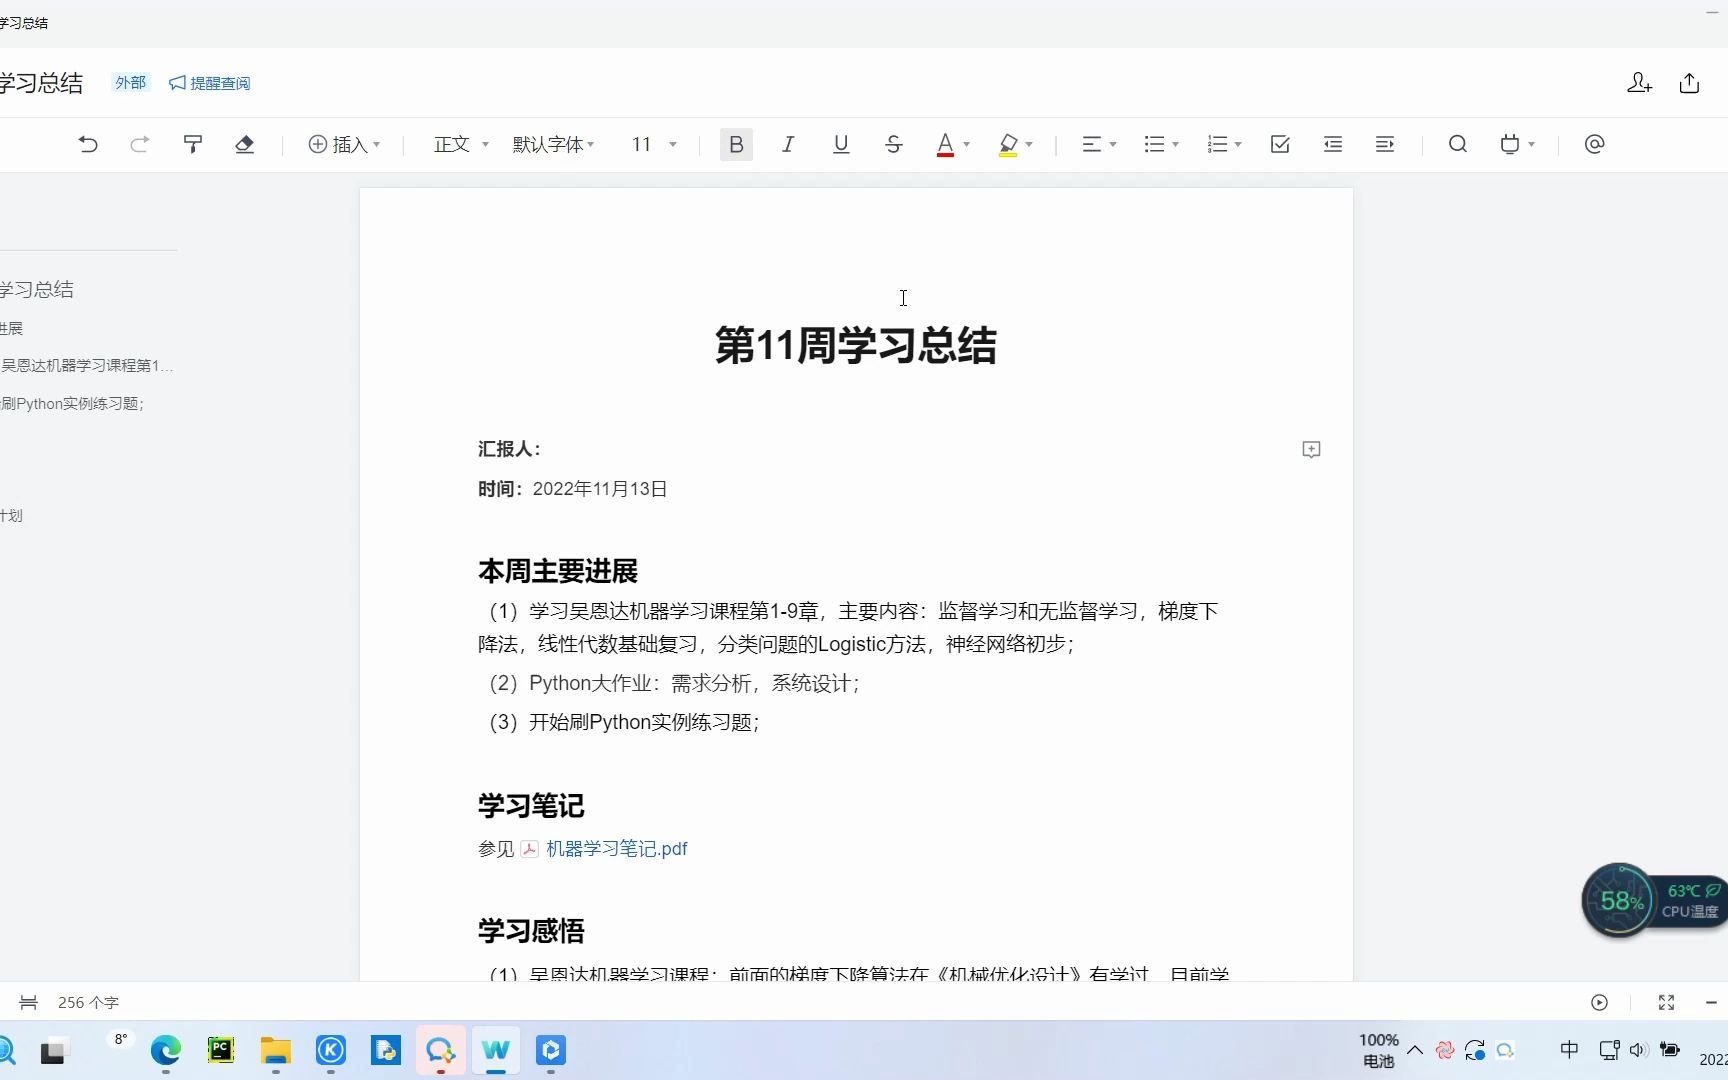Undo the last edit
Screen dimensions: 1728x1080
coord(88,144)
